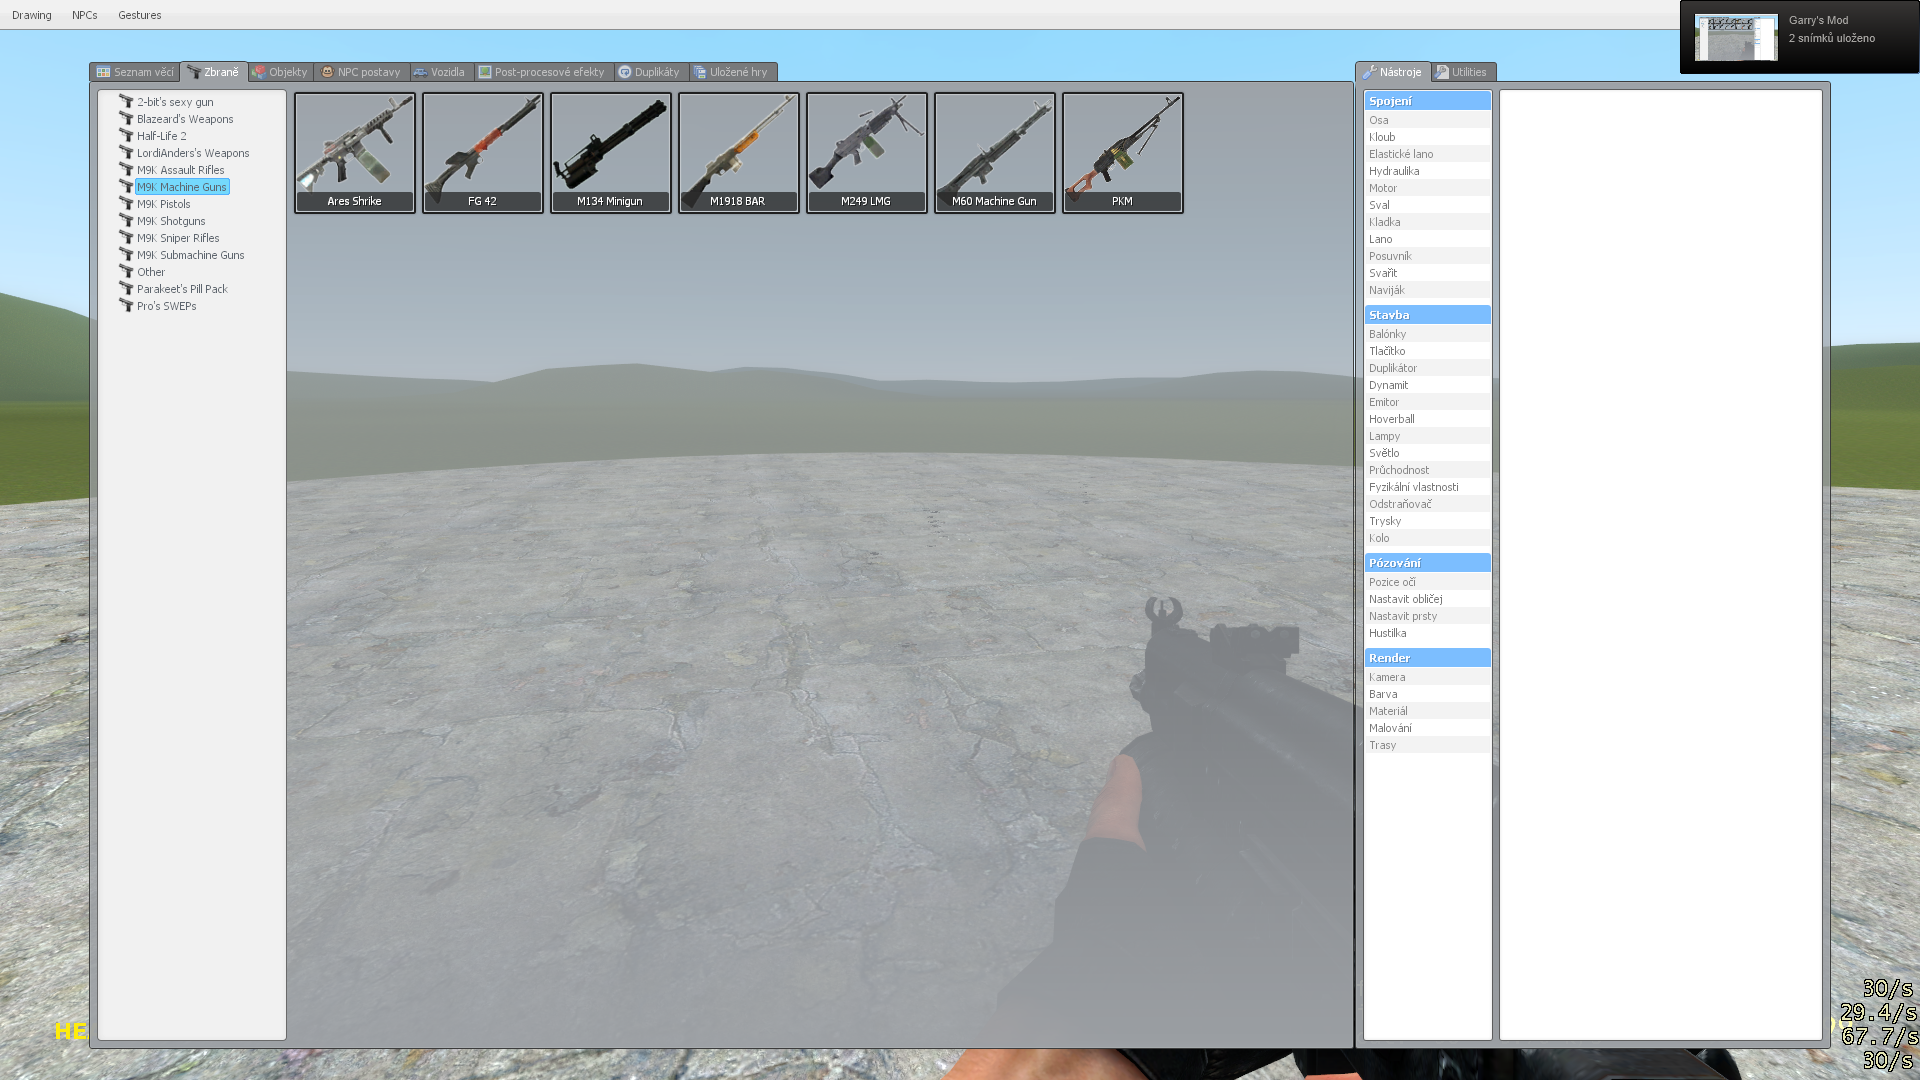Select the Hoverball tool
The width and height of the screenshot is (1920, 1080).
tap(1427, 419)
